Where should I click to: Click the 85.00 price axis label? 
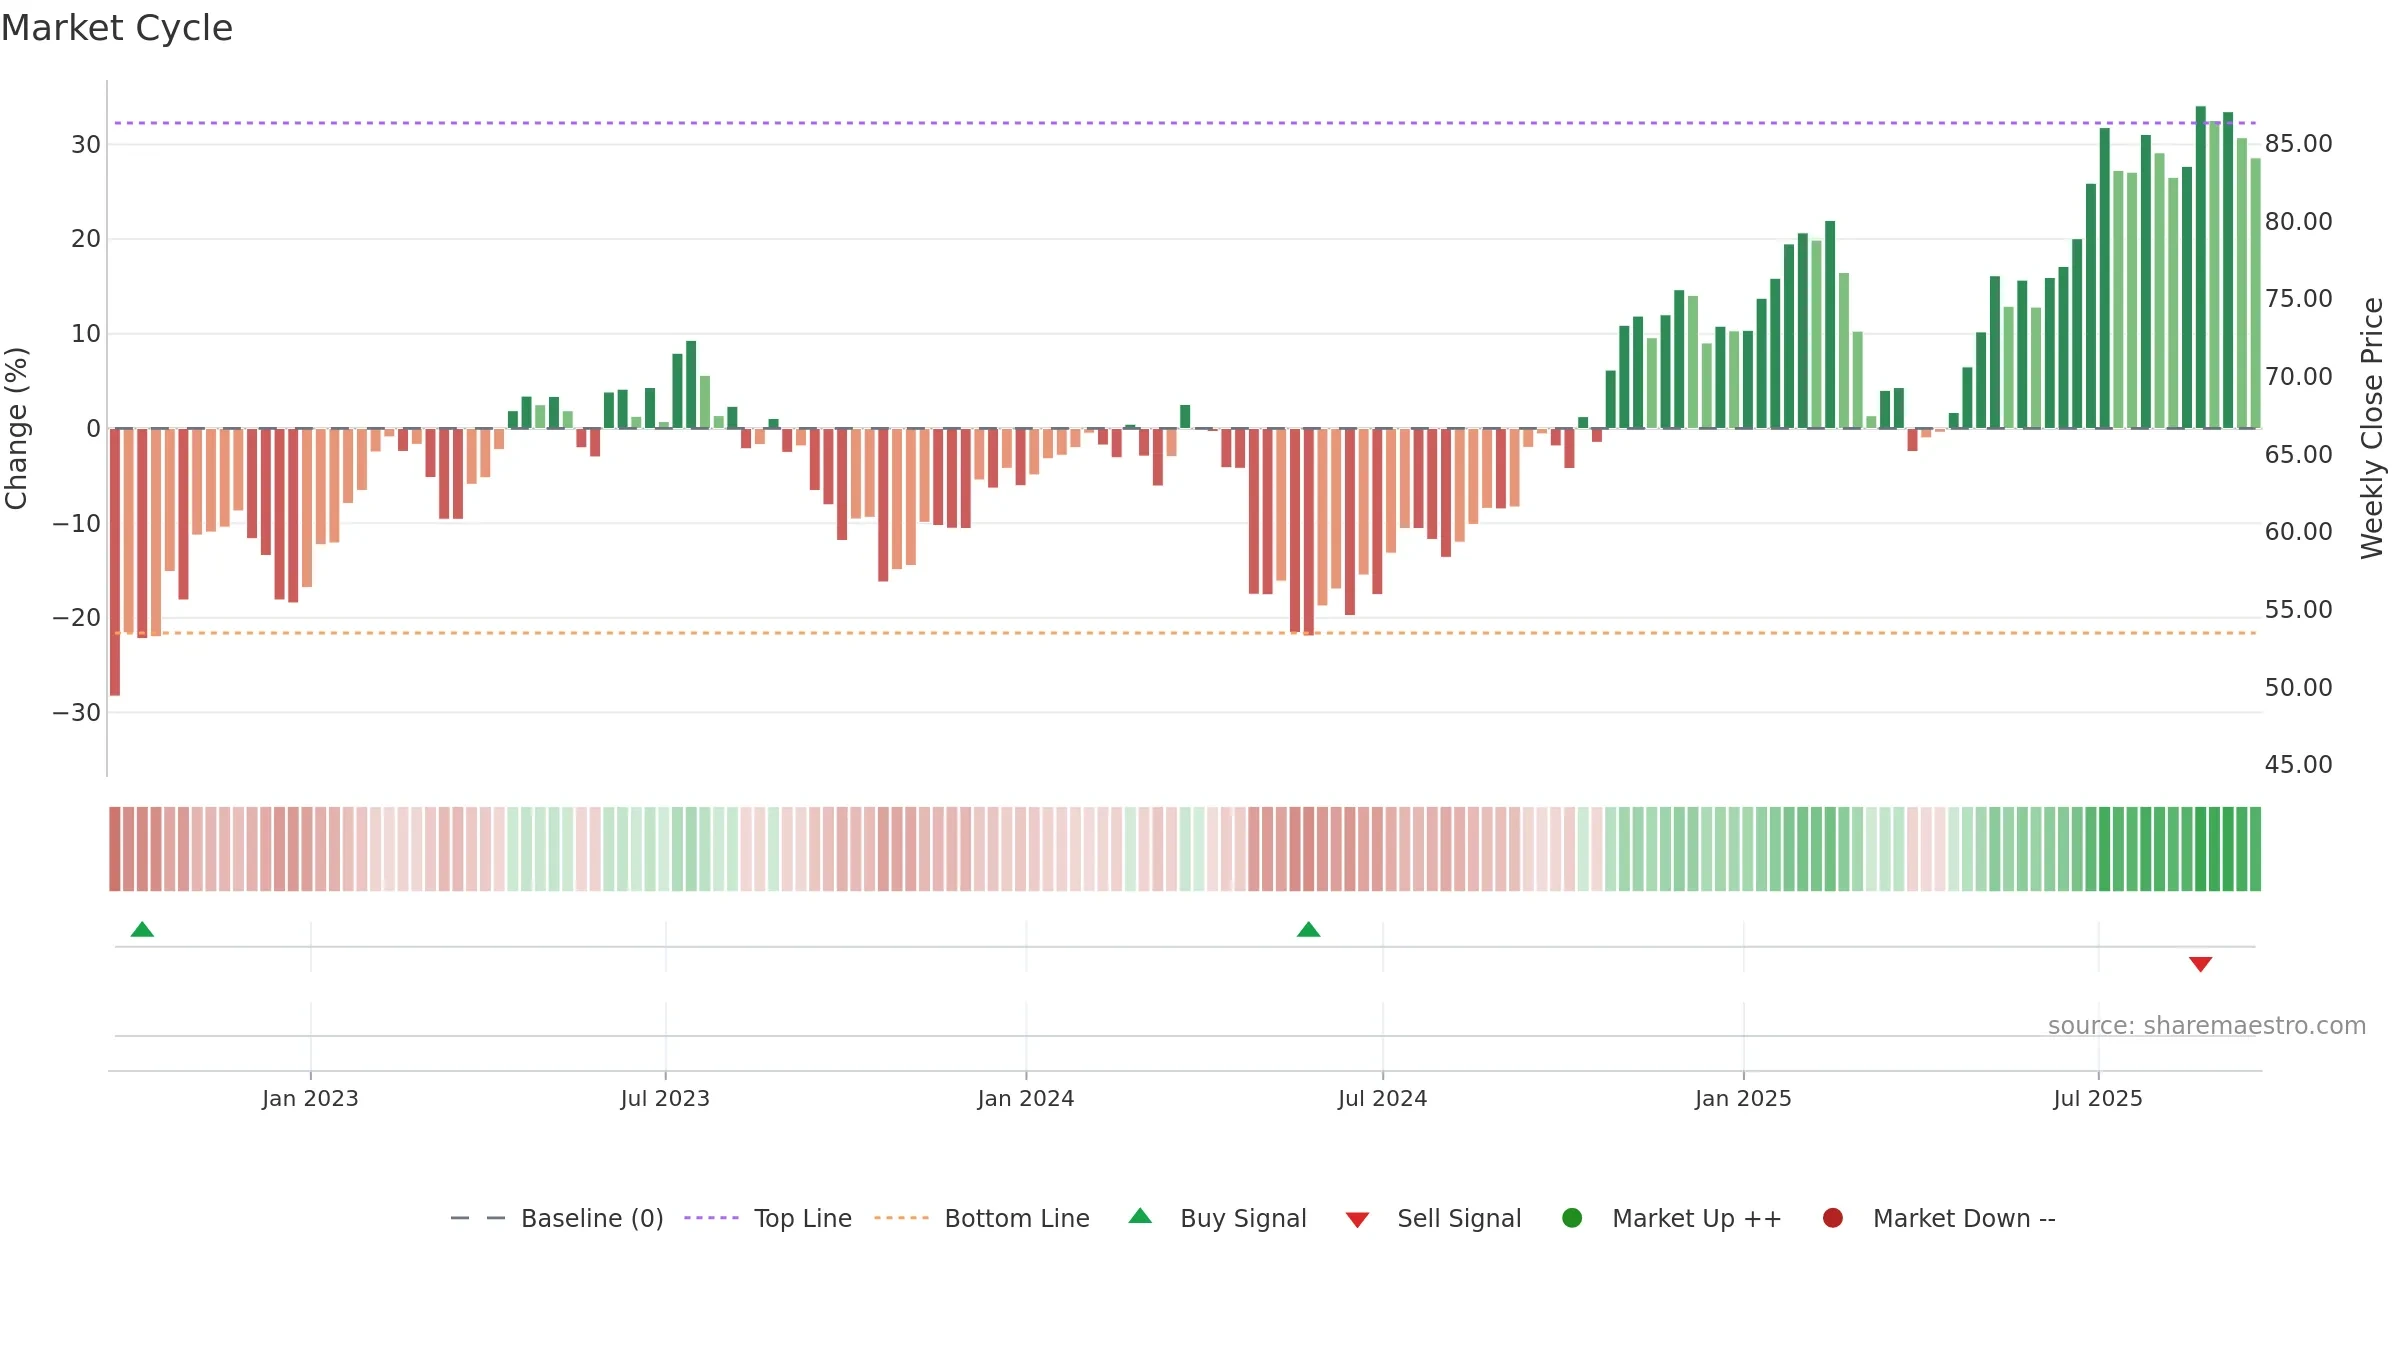click(2298, 144)
